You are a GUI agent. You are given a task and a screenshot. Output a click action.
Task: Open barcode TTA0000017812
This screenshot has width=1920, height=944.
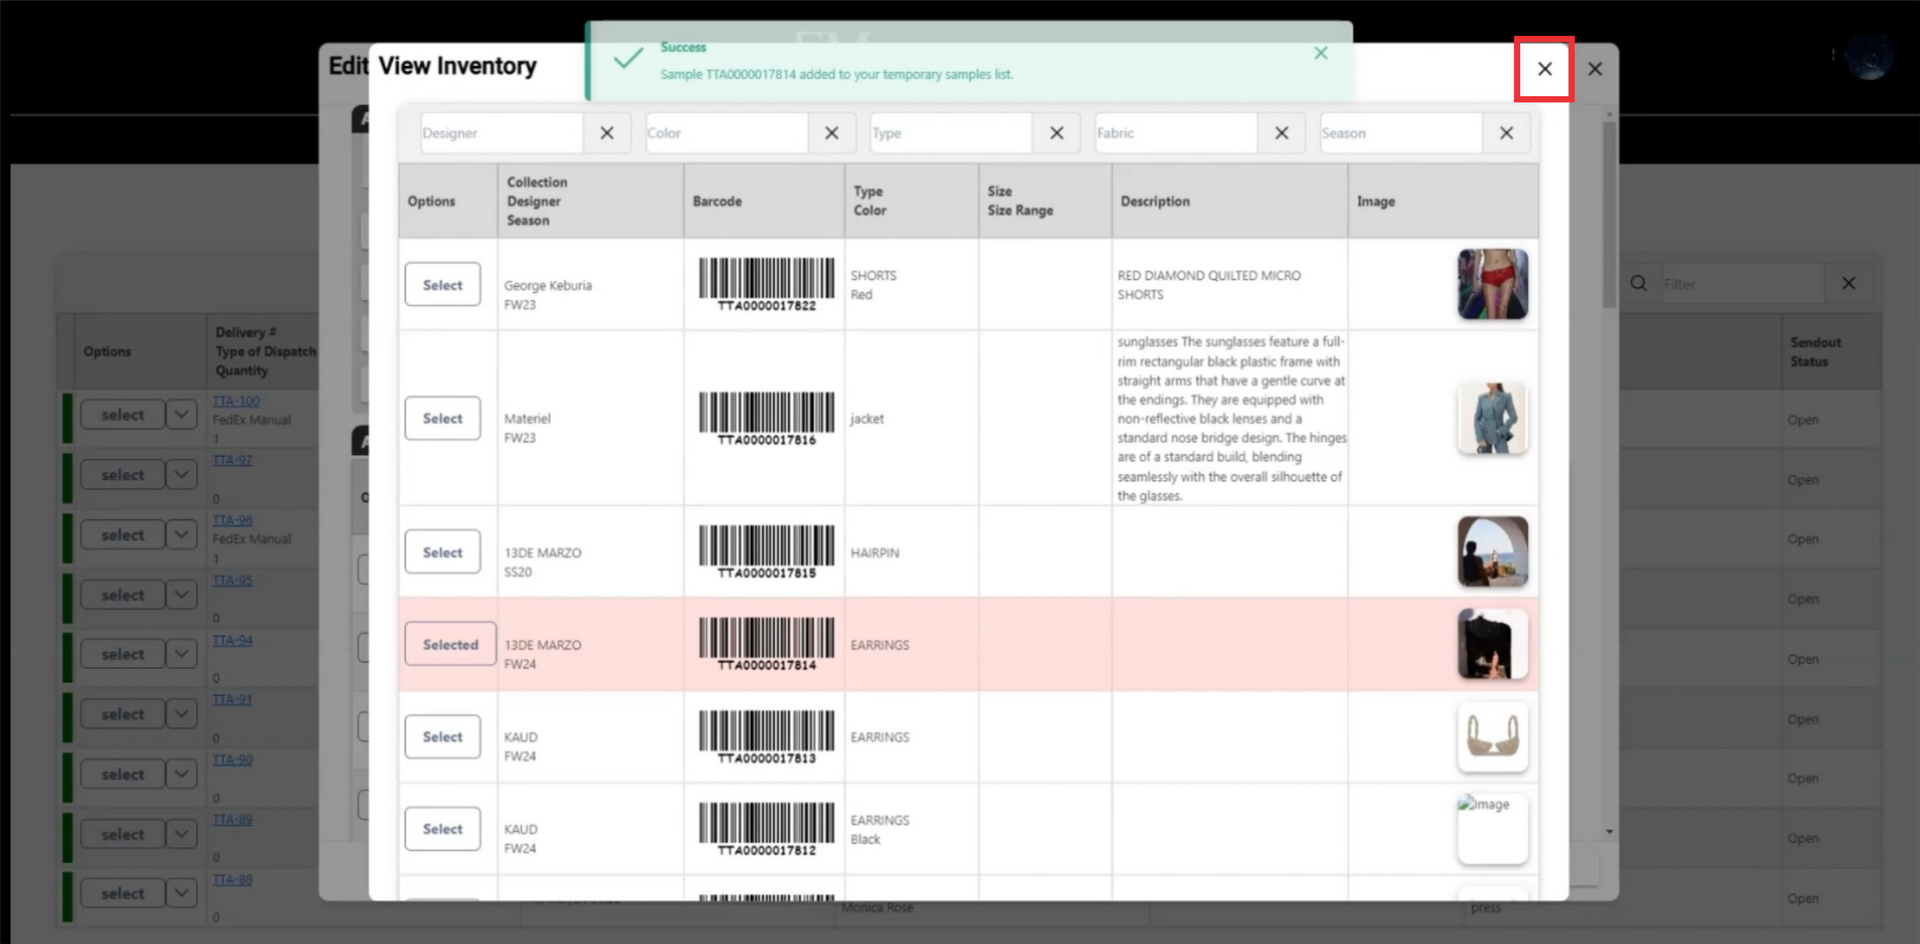[x=766, y=829]
